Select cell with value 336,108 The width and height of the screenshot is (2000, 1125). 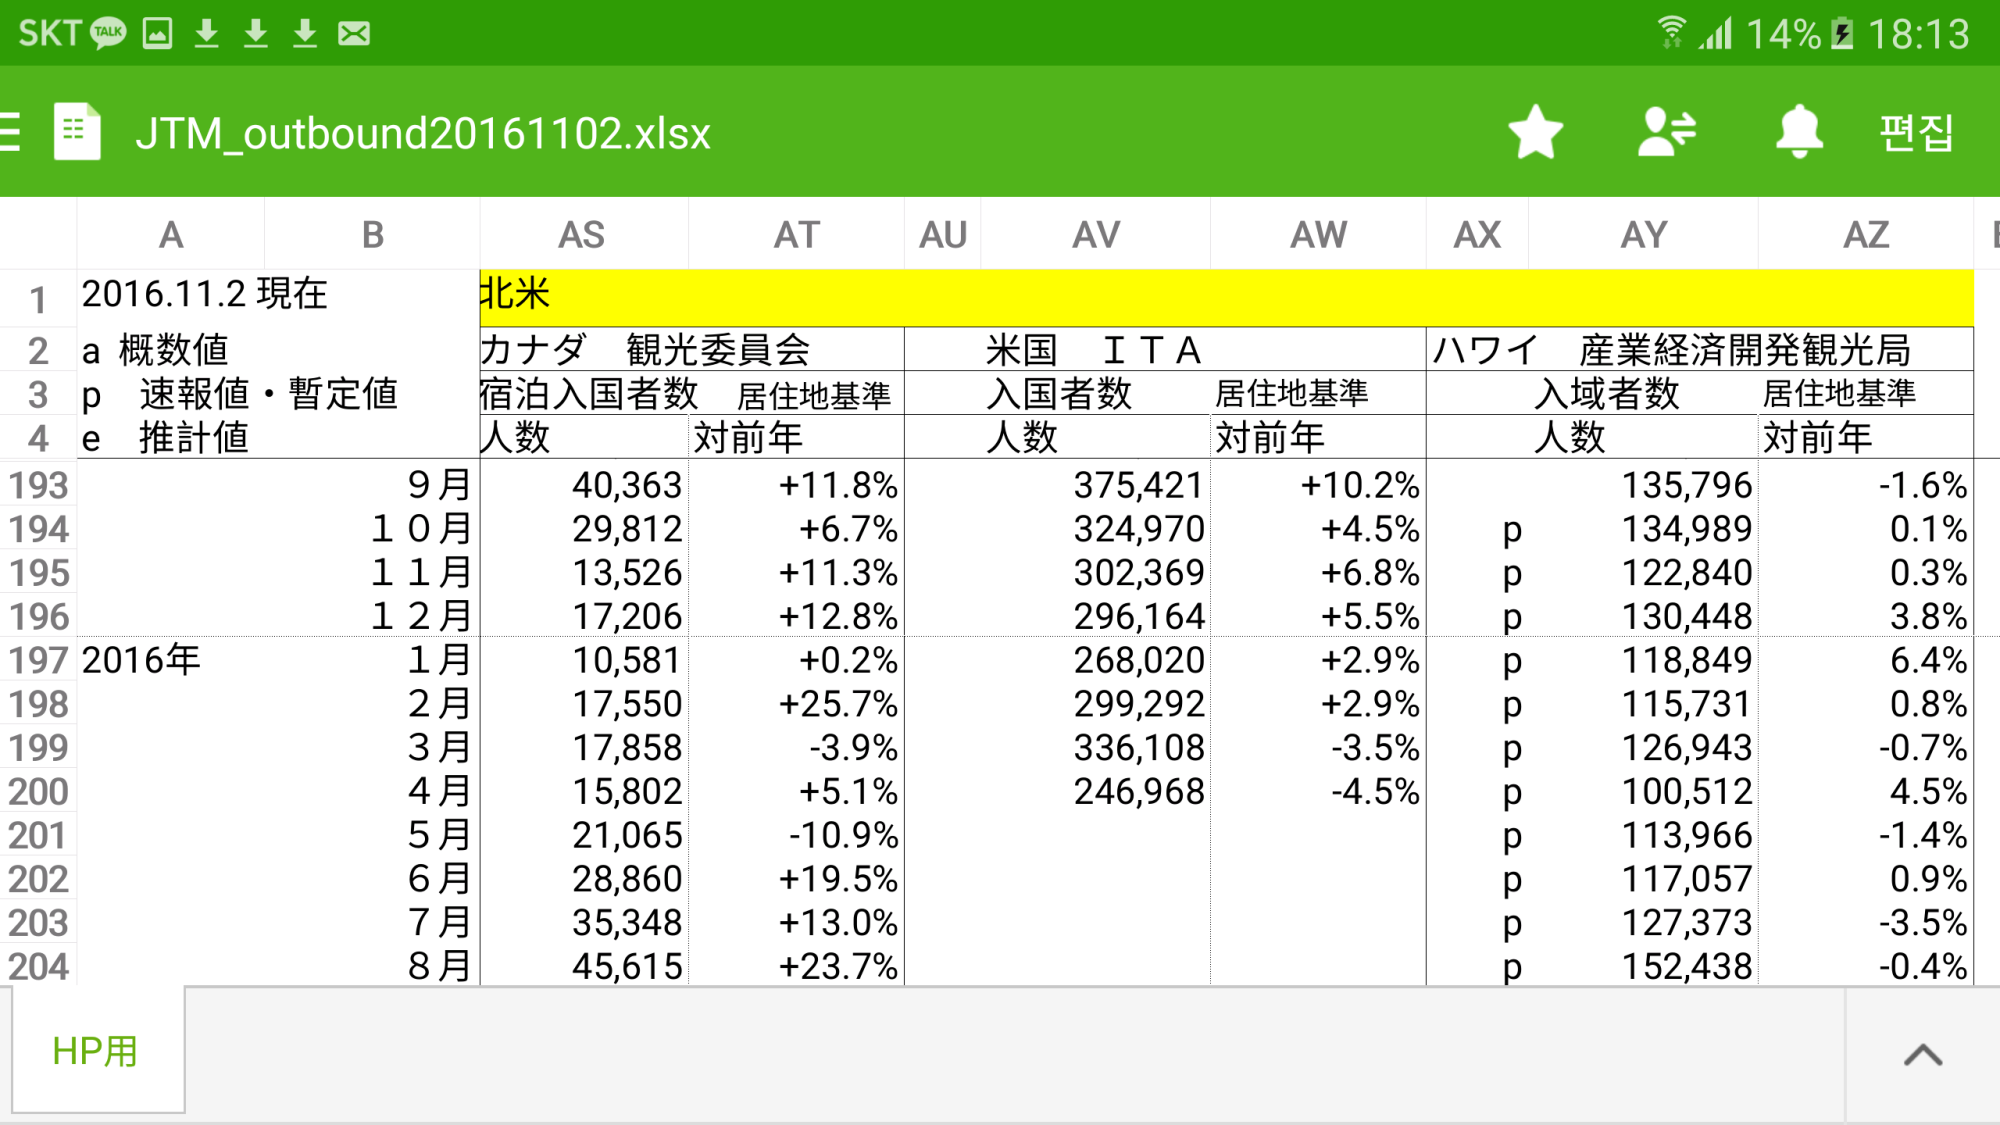1096,747
